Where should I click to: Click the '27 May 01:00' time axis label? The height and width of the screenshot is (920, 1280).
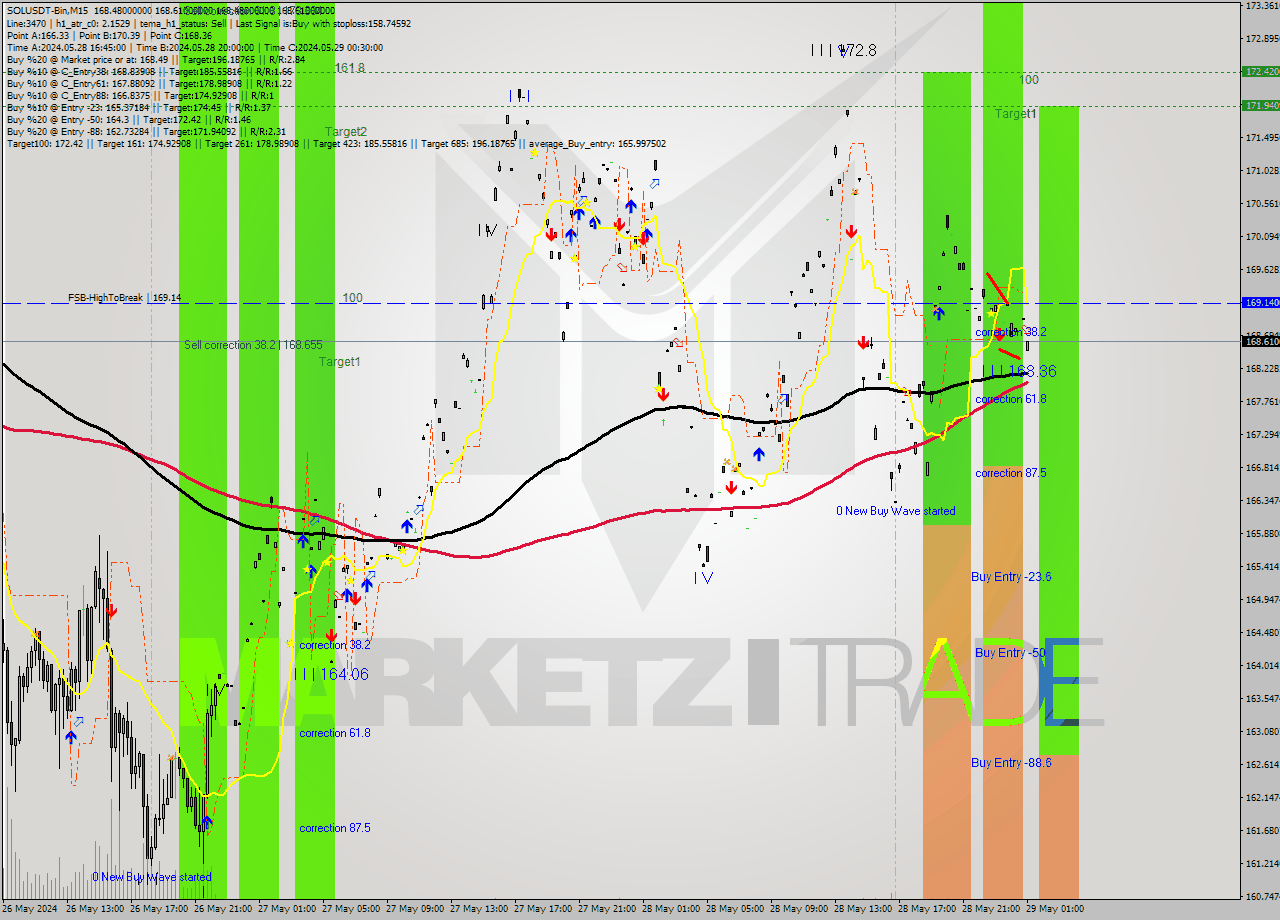click(286, 909)
